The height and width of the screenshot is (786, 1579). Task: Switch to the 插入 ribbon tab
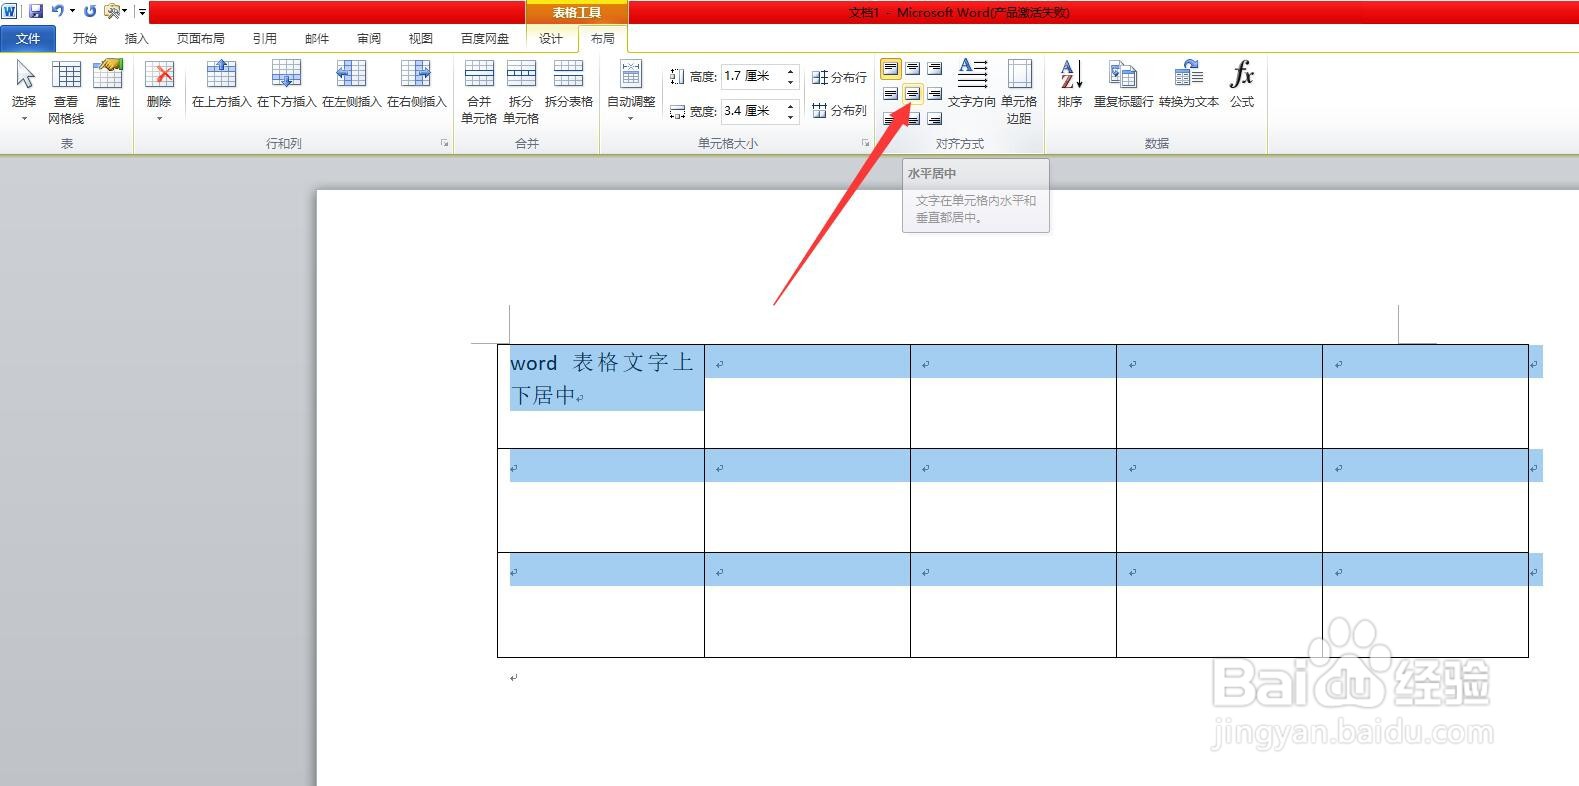coord(136,38)
